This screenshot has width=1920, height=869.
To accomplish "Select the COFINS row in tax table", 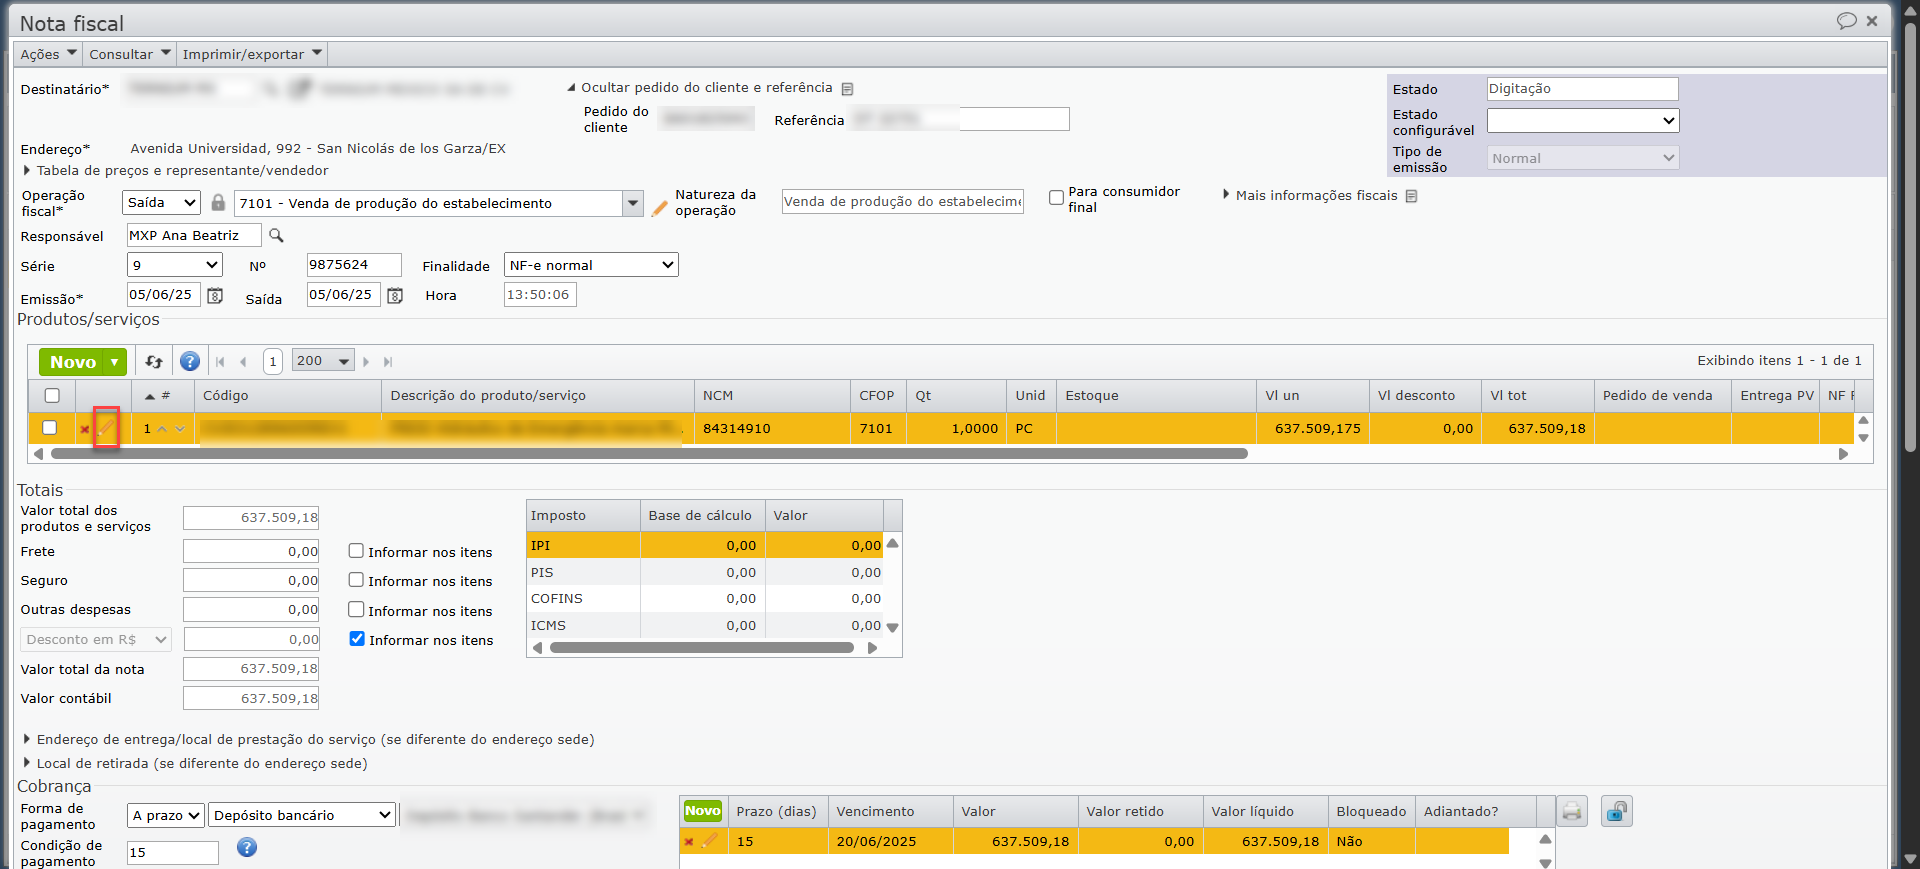I will pos(706,599).
